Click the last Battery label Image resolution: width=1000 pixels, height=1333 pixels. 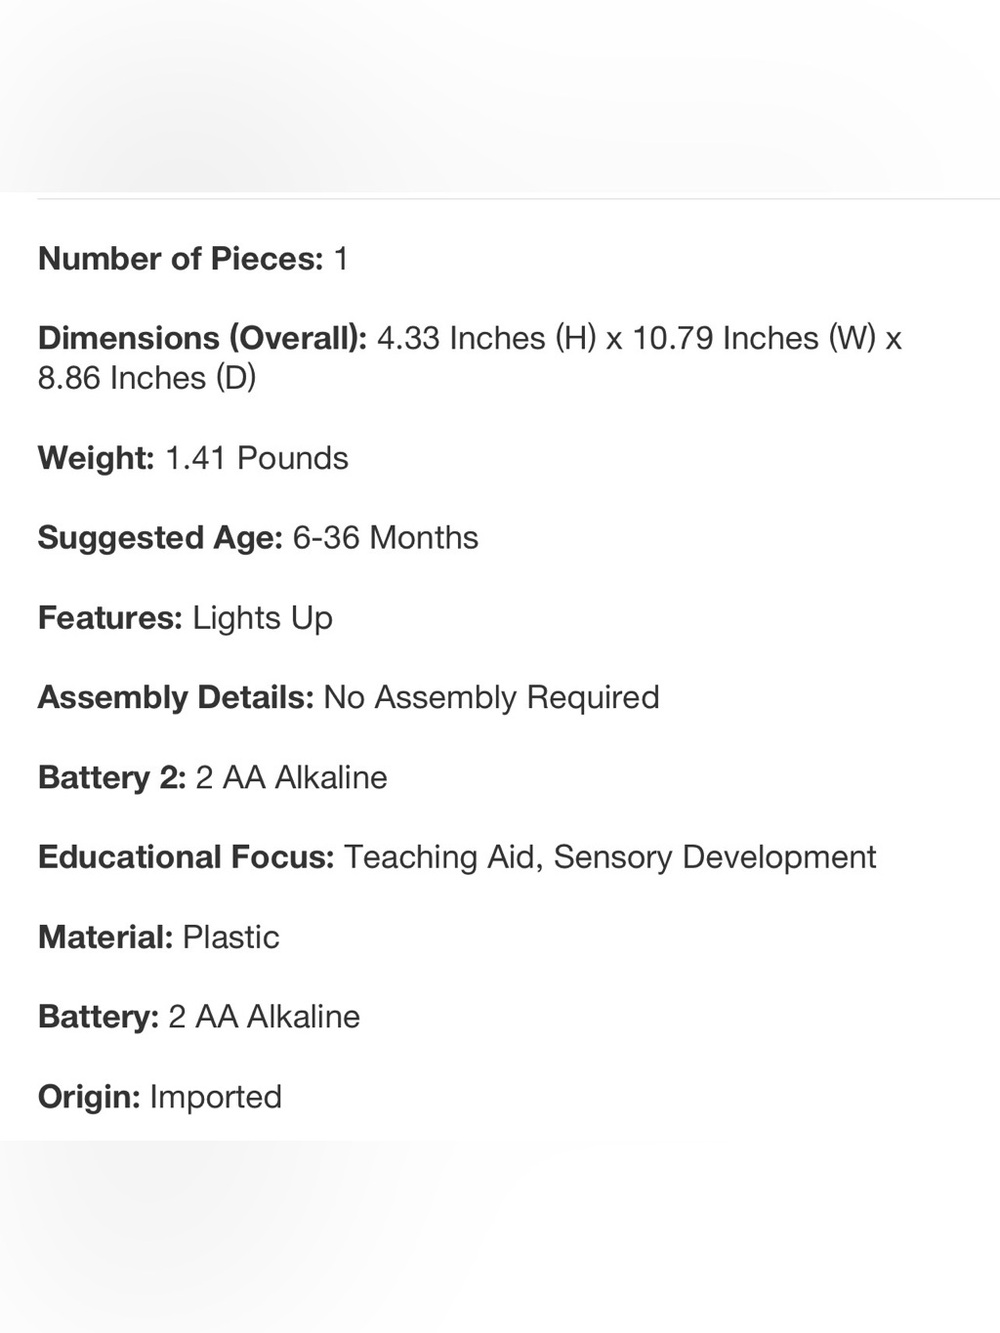(x=98, y=1016)
